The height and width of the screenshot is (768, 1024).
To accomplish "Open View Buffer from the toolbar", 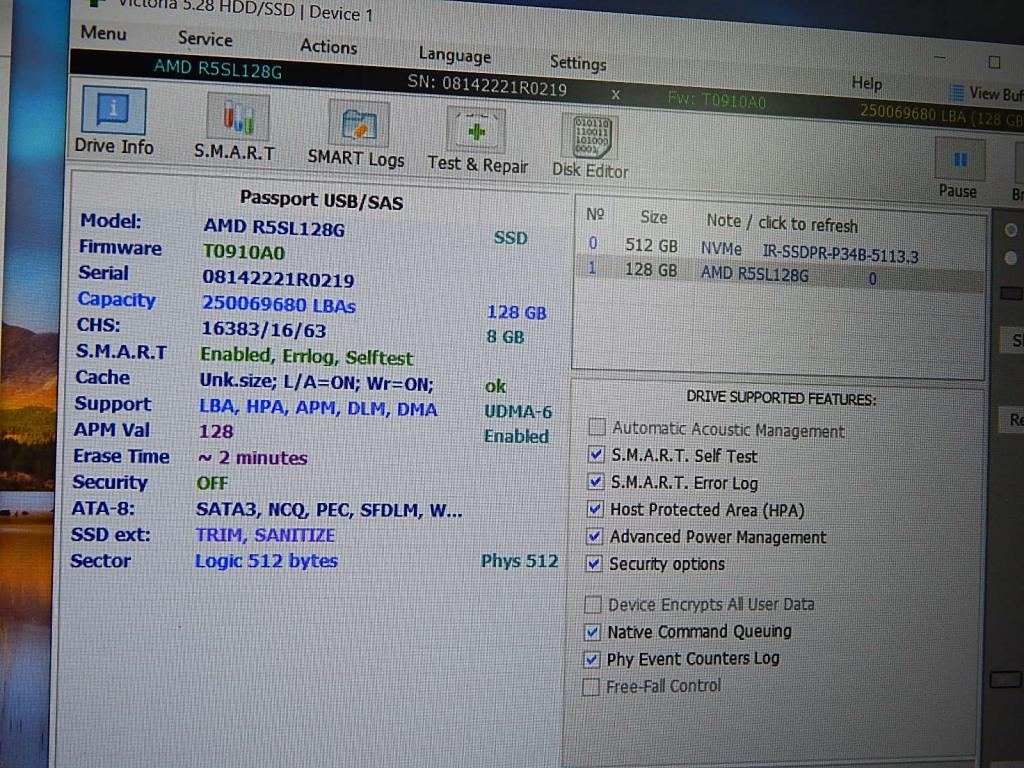I will click(985, 93).
